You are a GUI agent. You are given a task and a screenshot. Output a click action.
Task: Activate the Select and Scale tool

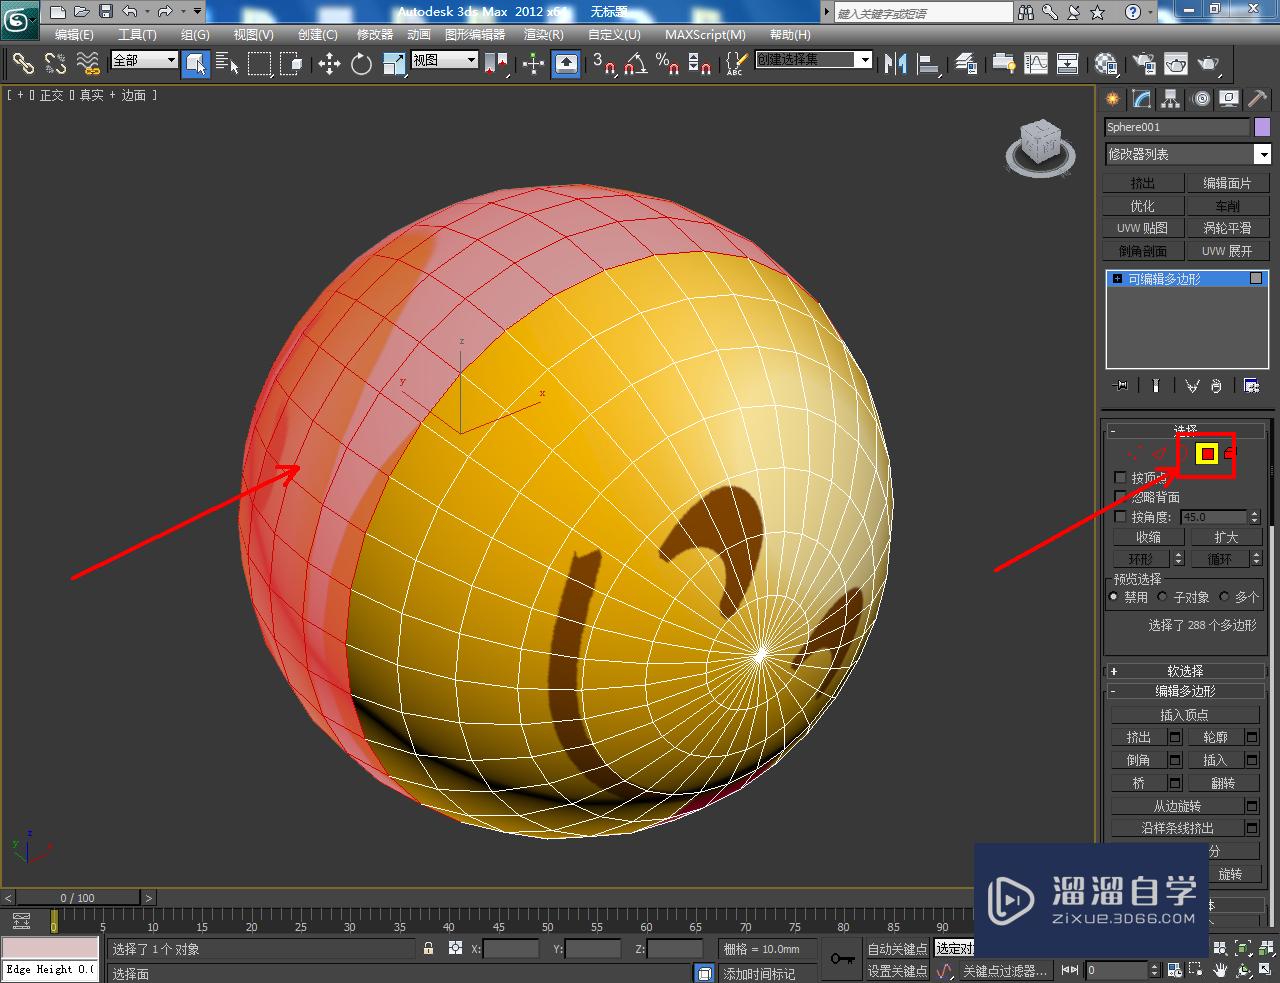click(393, 64)
